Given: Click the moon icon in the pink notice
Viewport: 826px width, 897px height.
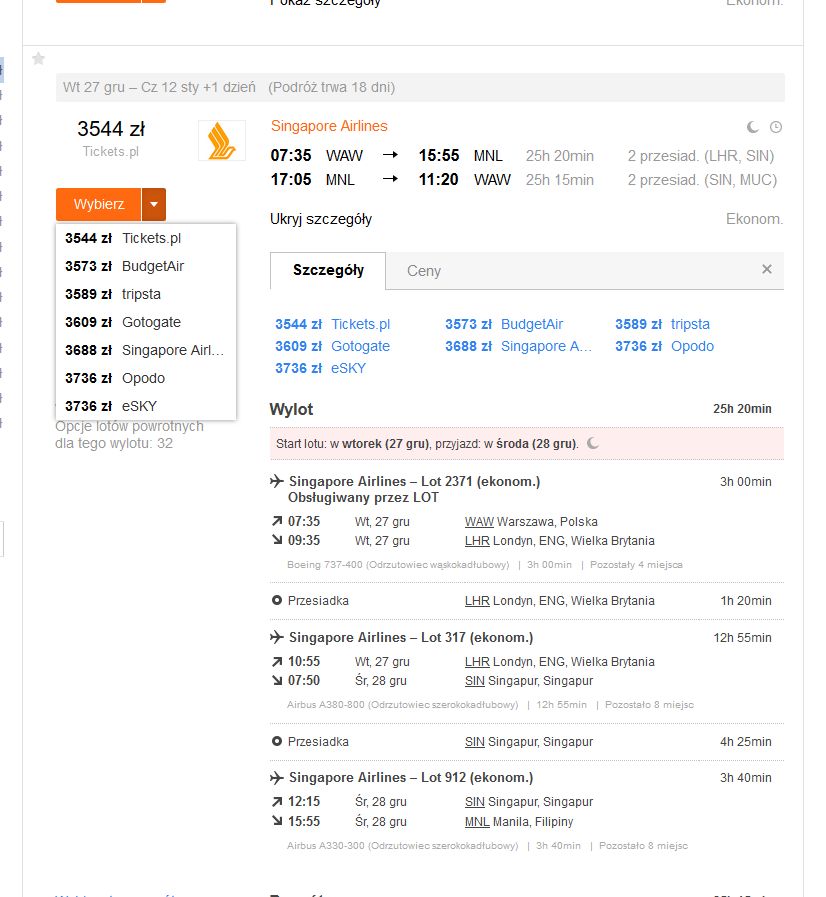Looking at the screenshot, I should (593, 443).
